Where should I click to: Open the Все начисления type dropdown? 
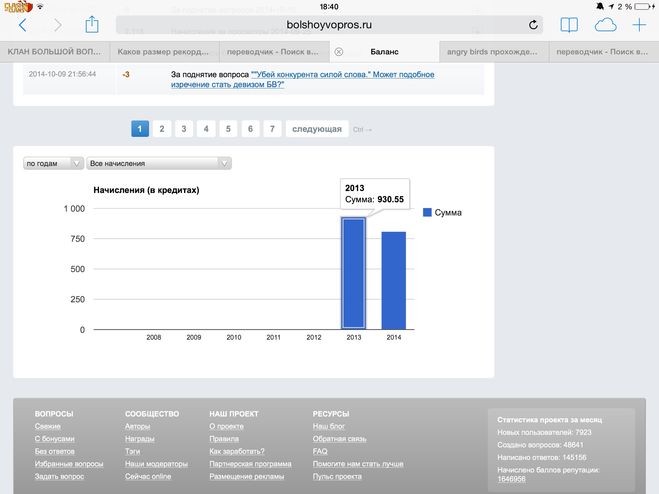[x=159, y=163]
